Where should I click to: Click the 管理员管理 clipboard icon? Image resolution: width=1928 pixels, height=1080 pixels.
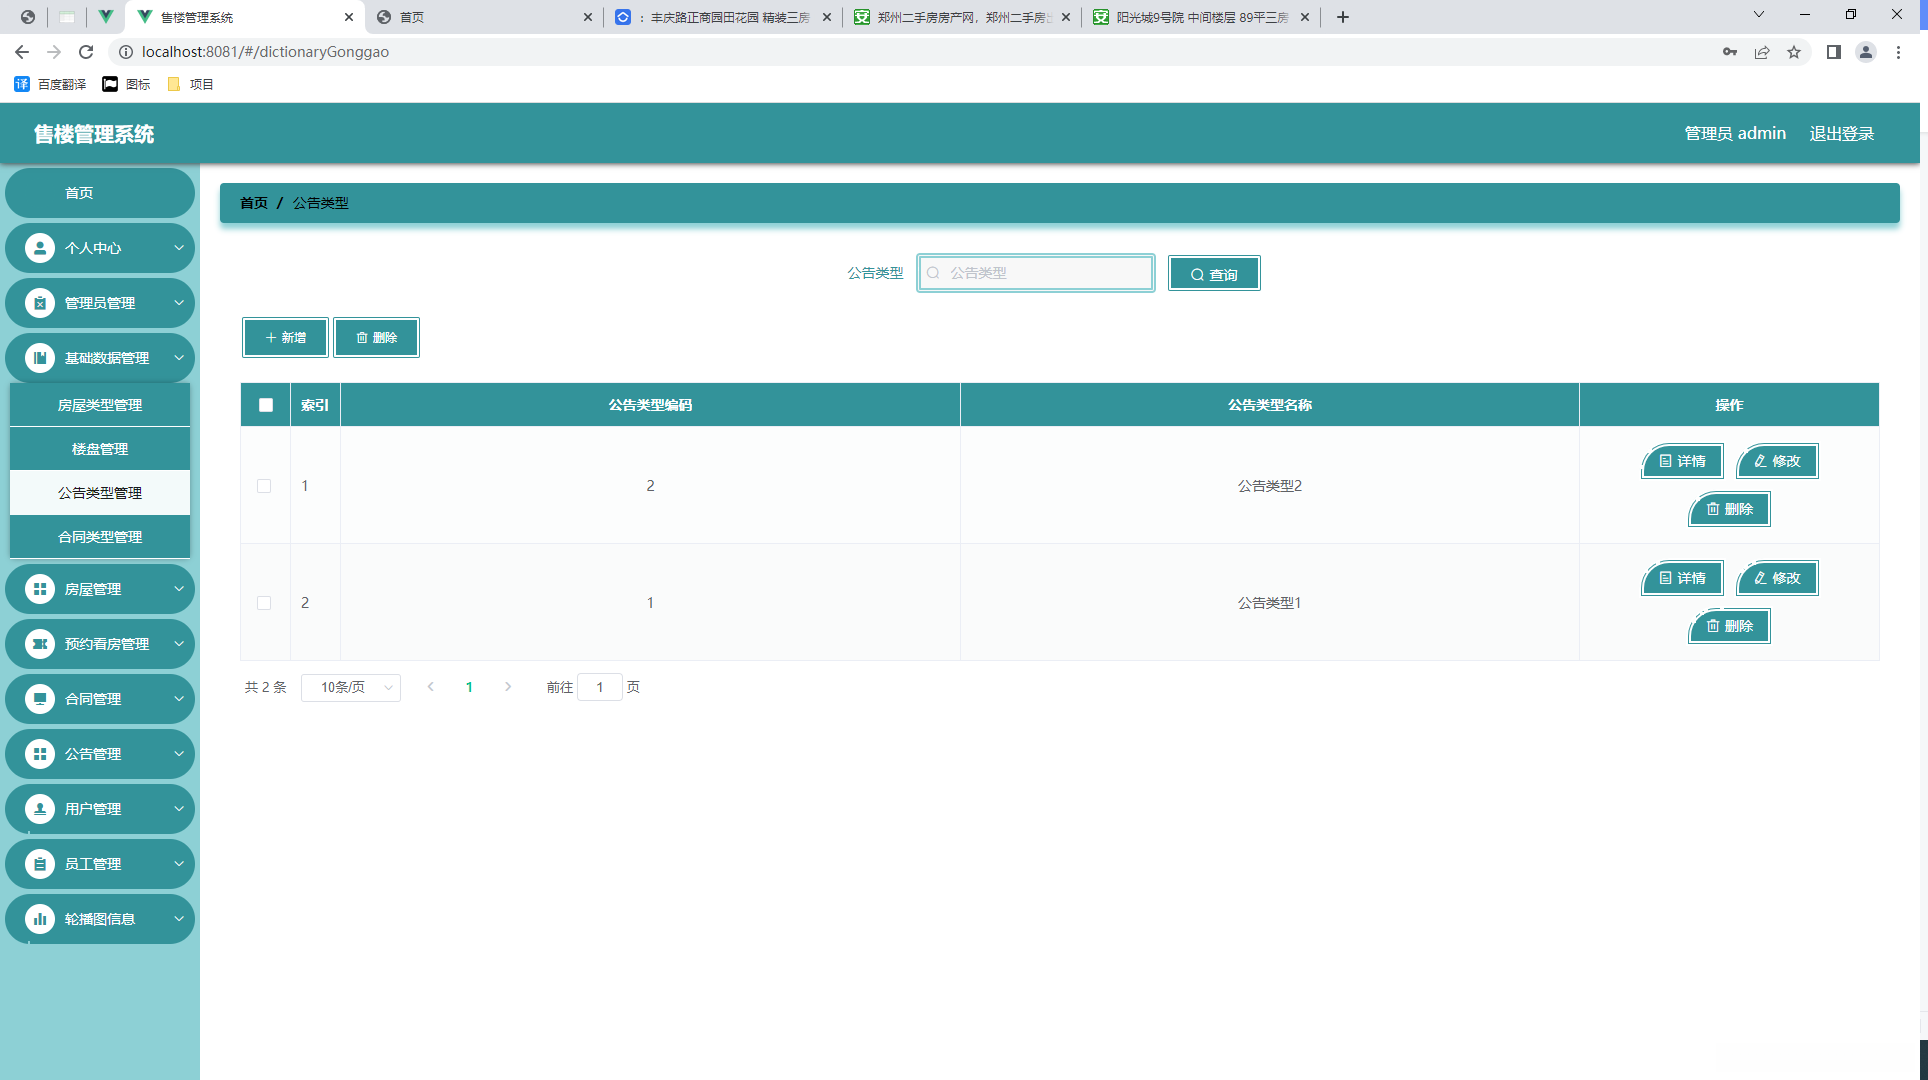pos(40,303)
